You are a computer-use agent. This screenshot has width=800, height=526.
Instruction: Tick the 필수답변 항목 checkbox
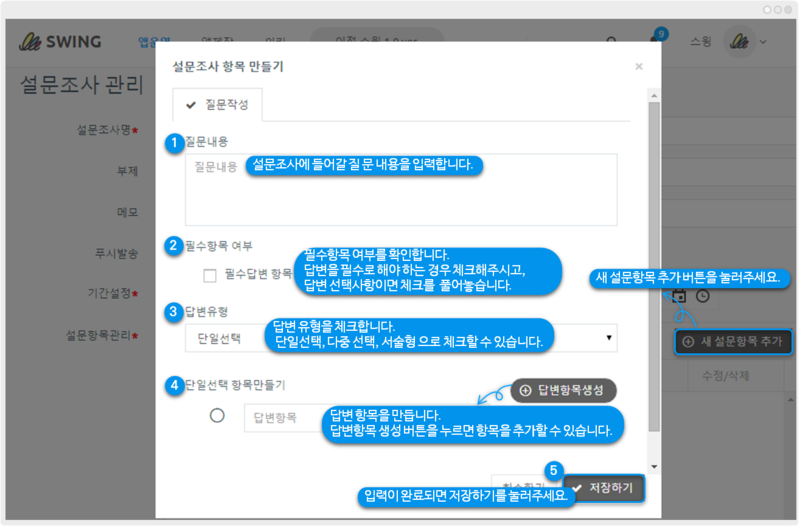210,274
